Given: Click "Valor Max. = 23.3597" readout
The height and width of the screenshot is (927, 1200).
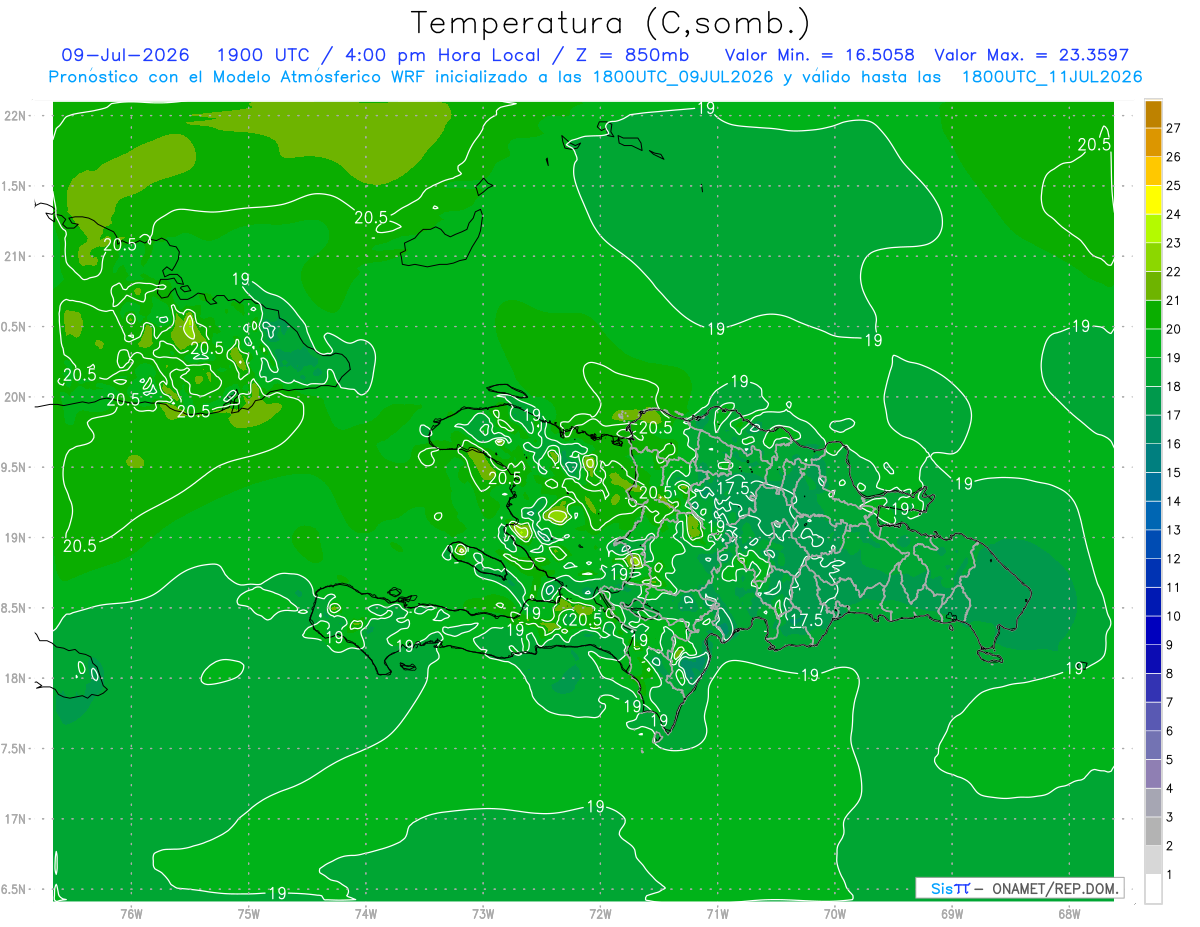Looking at the screenshot, I should point(1031,56).
